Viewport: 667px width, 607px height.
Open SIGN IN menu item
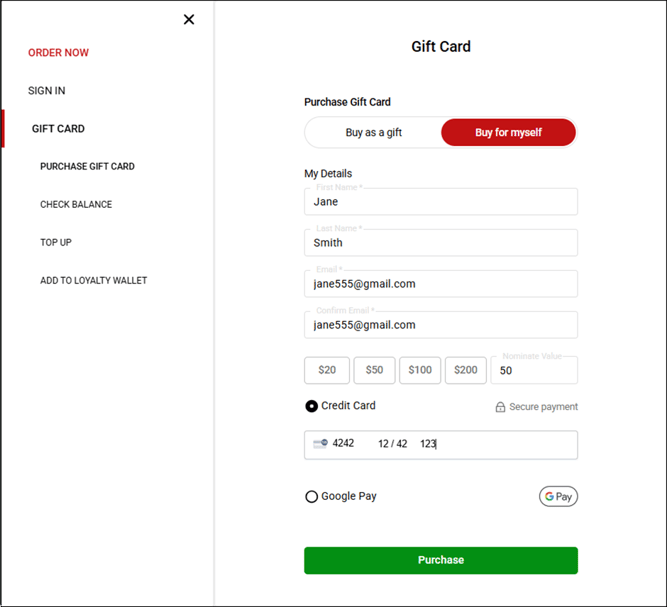pos(47,91)
